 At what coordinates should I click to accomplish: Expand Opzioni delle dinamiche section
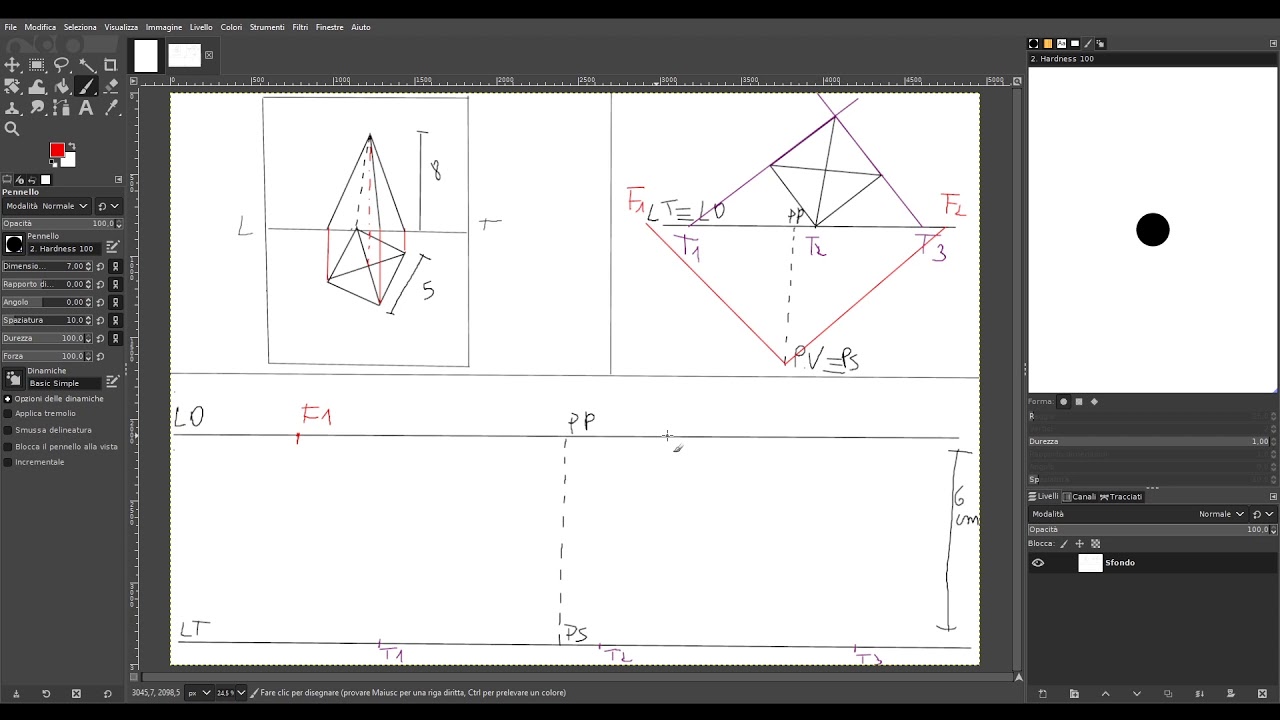pos(8,398)
